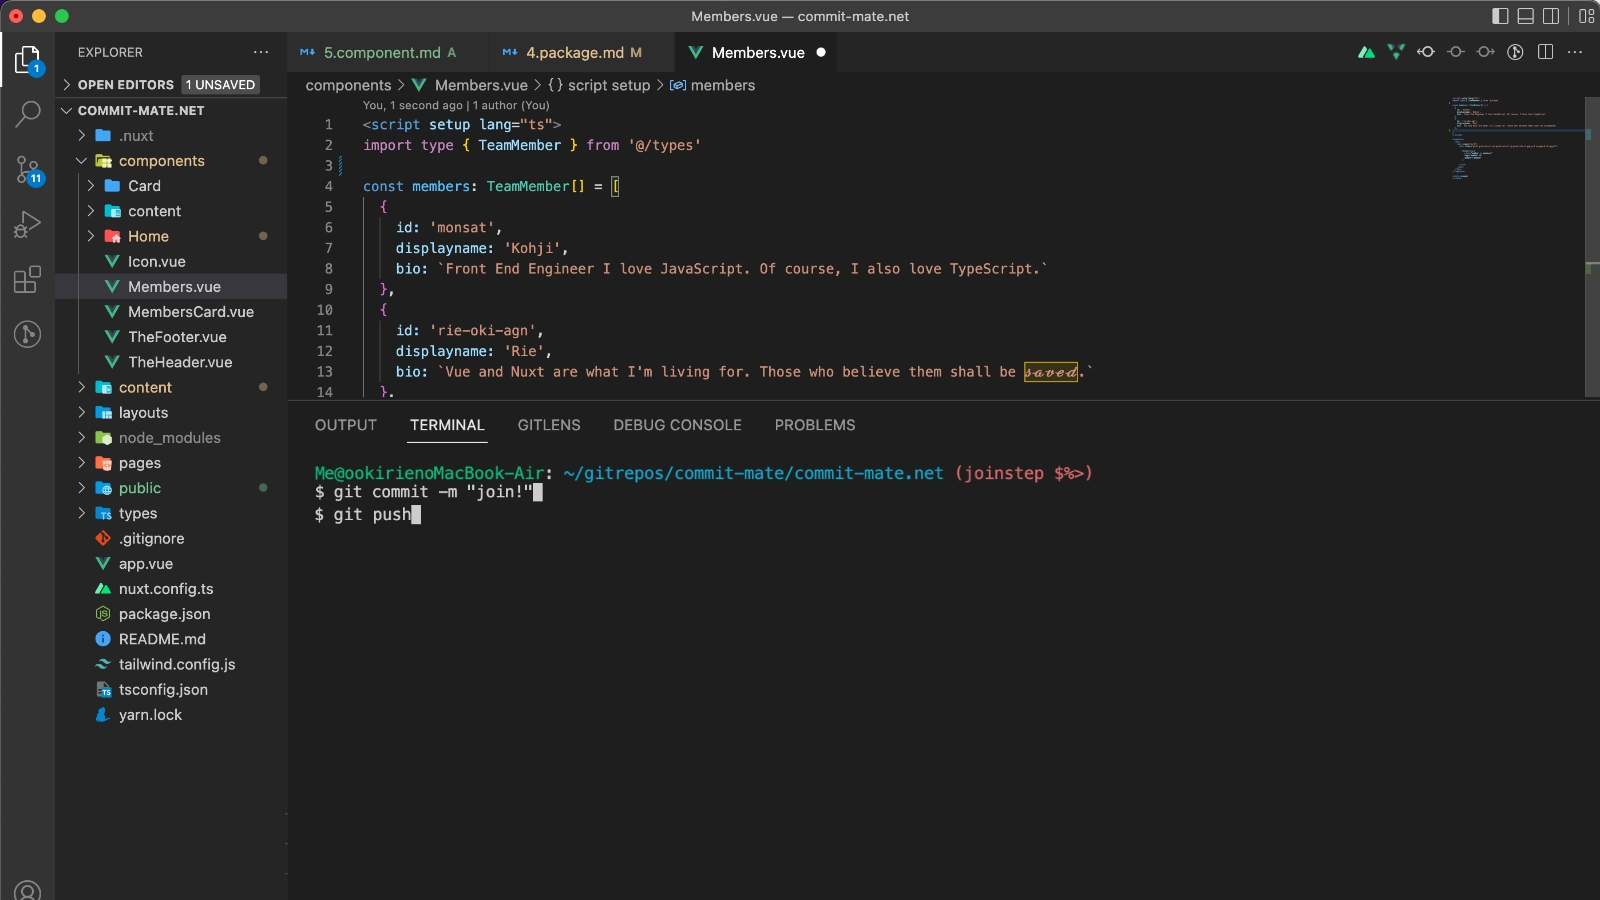Viewport: 1600px width, 900px height.
Task: Open Source Control view with 11 changes
Action: tap(28, 170)
